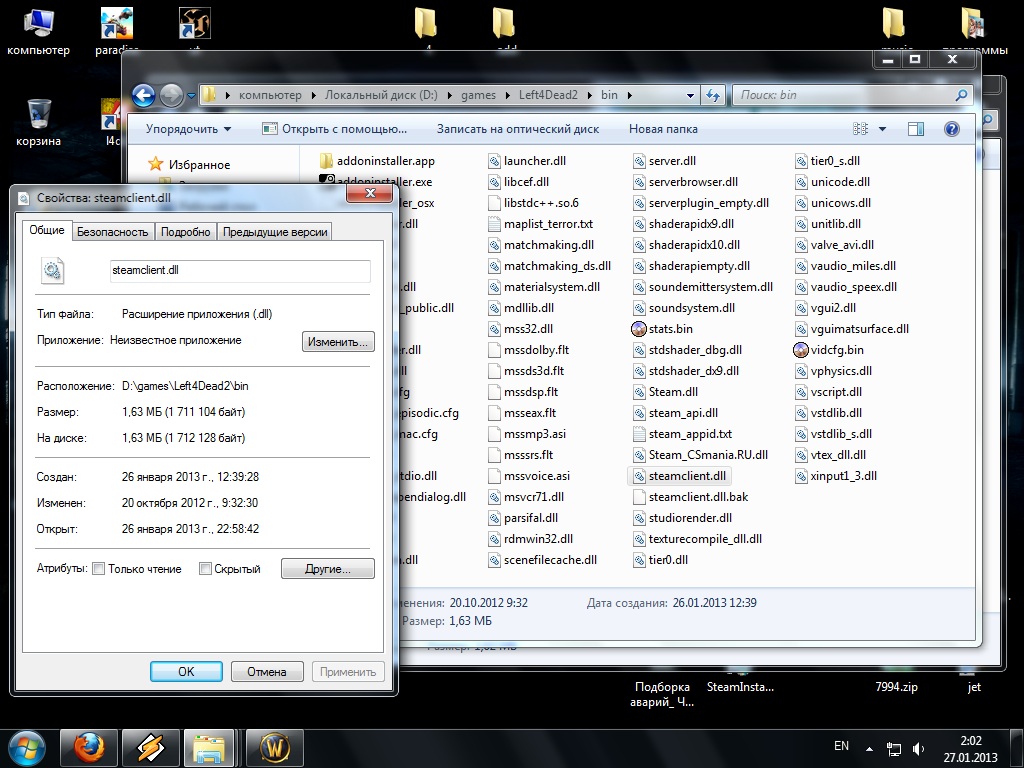Image resolution: width=1024 pixels, height=768 pixels.
Task: Enable the 'Только чтение' checkbox
Action: point(98,569)
